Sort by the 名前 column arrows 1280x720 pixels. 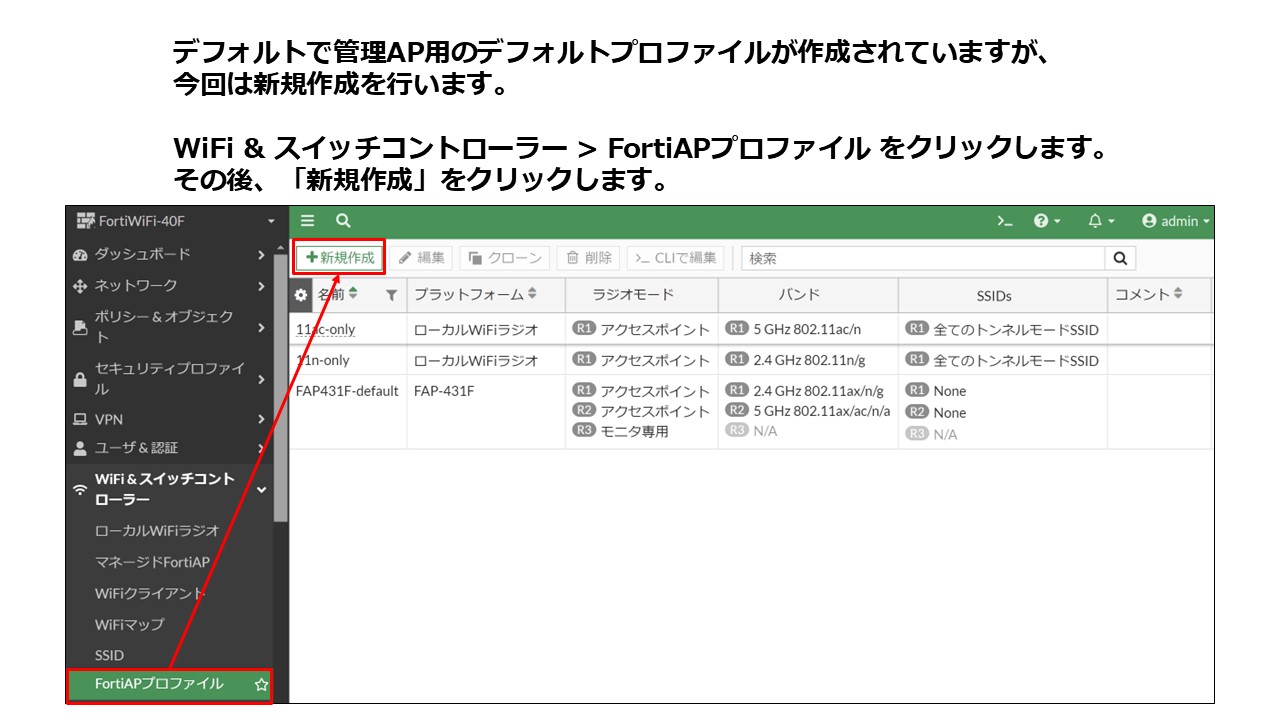352,294
